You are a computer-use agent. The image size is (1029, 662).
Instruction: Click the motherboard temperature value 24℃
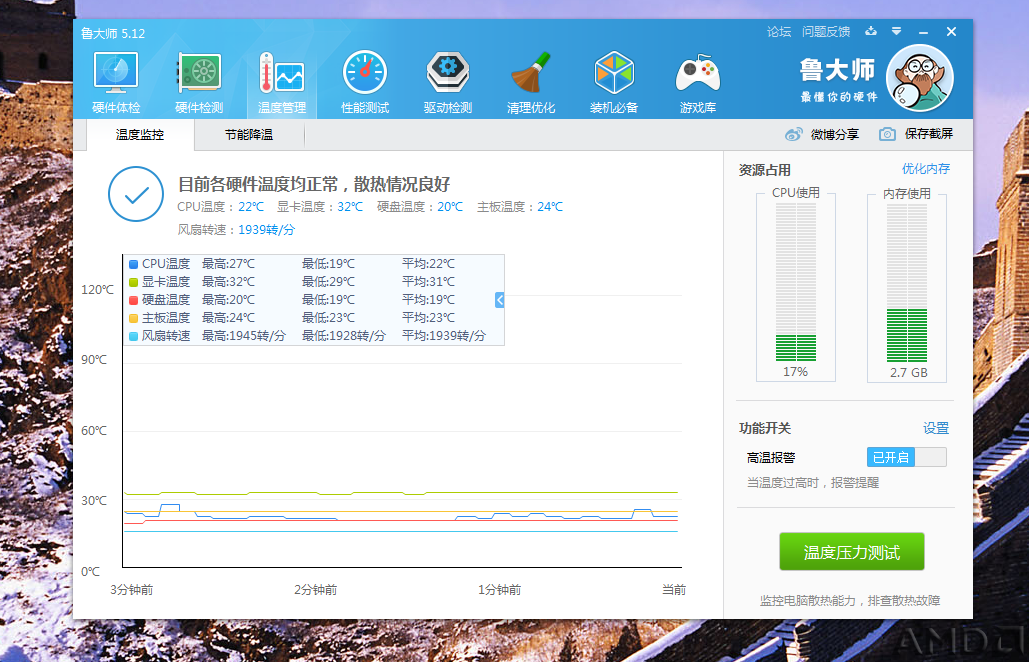(550, 207)
